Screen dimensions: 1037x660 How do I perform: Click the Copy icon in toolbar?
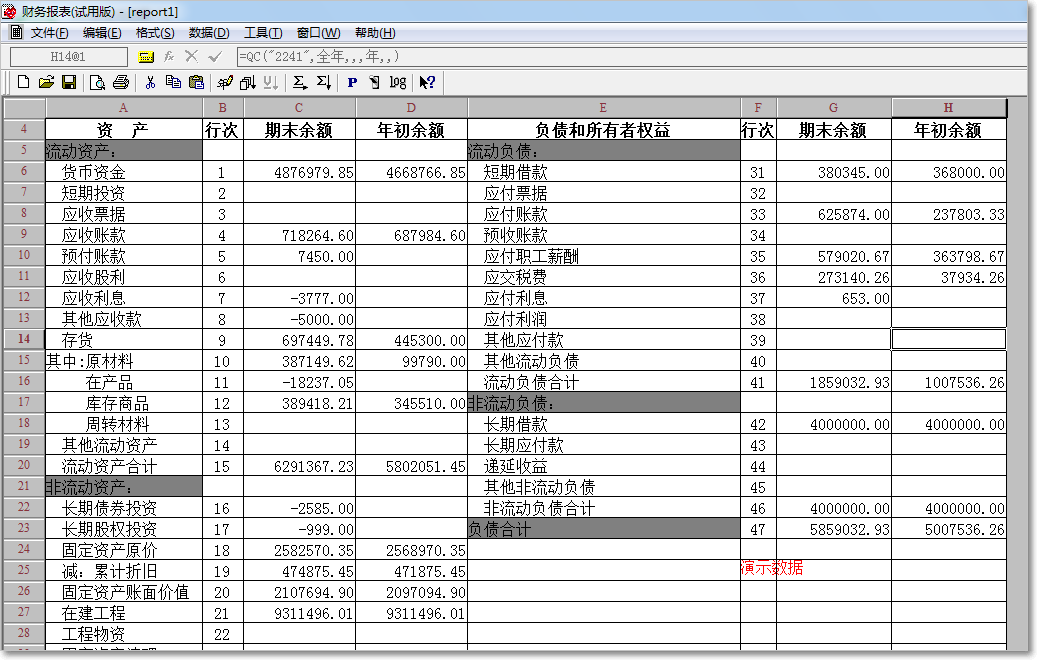[173, 82]
